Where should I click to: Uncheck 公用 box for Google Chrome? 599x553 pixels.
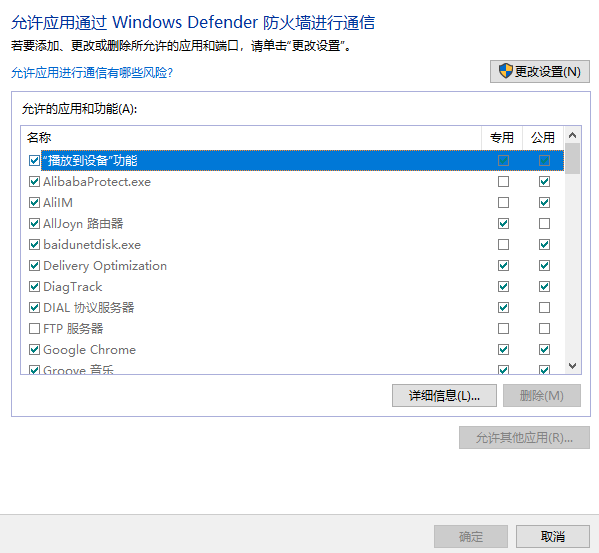[x=544, y=349]
